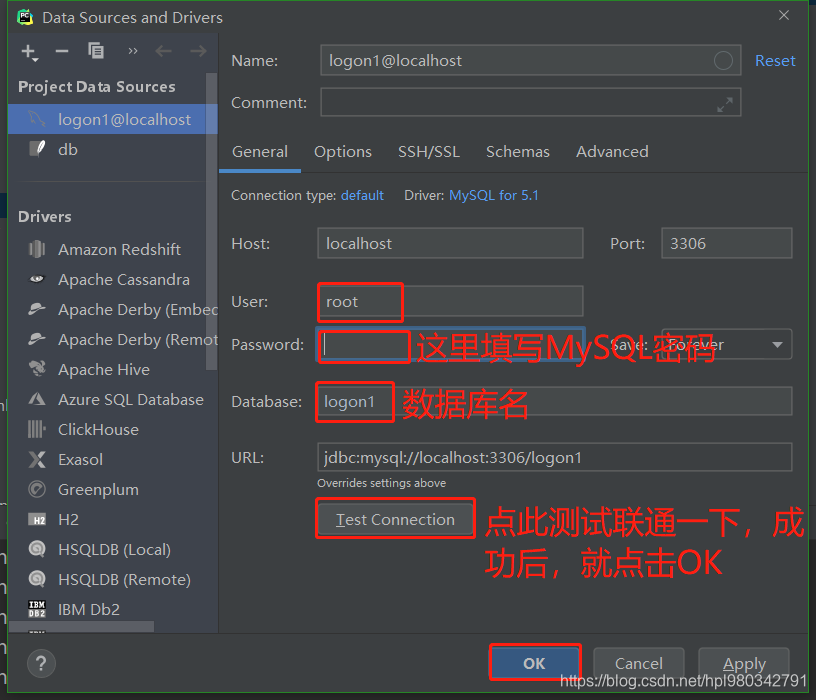The width and height of the screenshot is (816, 700).
Task: Click the ClickHouse bars icon
Action: [36, 429]
